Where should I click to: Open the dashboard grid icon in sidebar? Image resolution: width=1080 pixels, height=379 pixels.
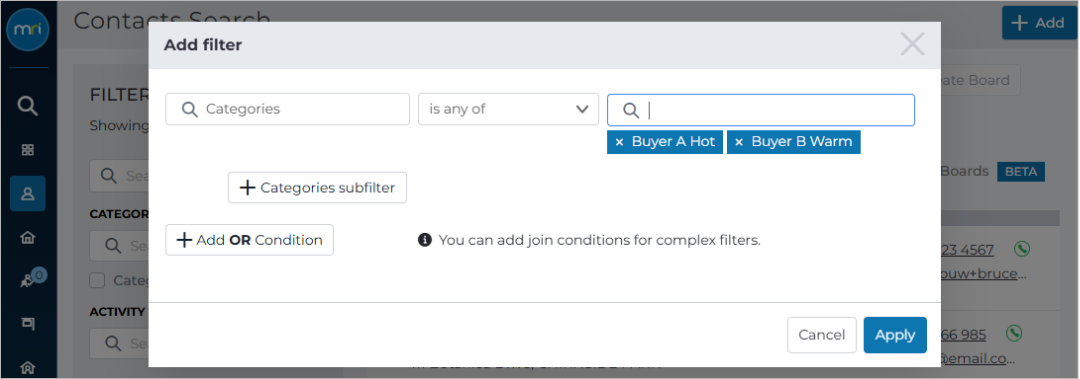(28, 150)
